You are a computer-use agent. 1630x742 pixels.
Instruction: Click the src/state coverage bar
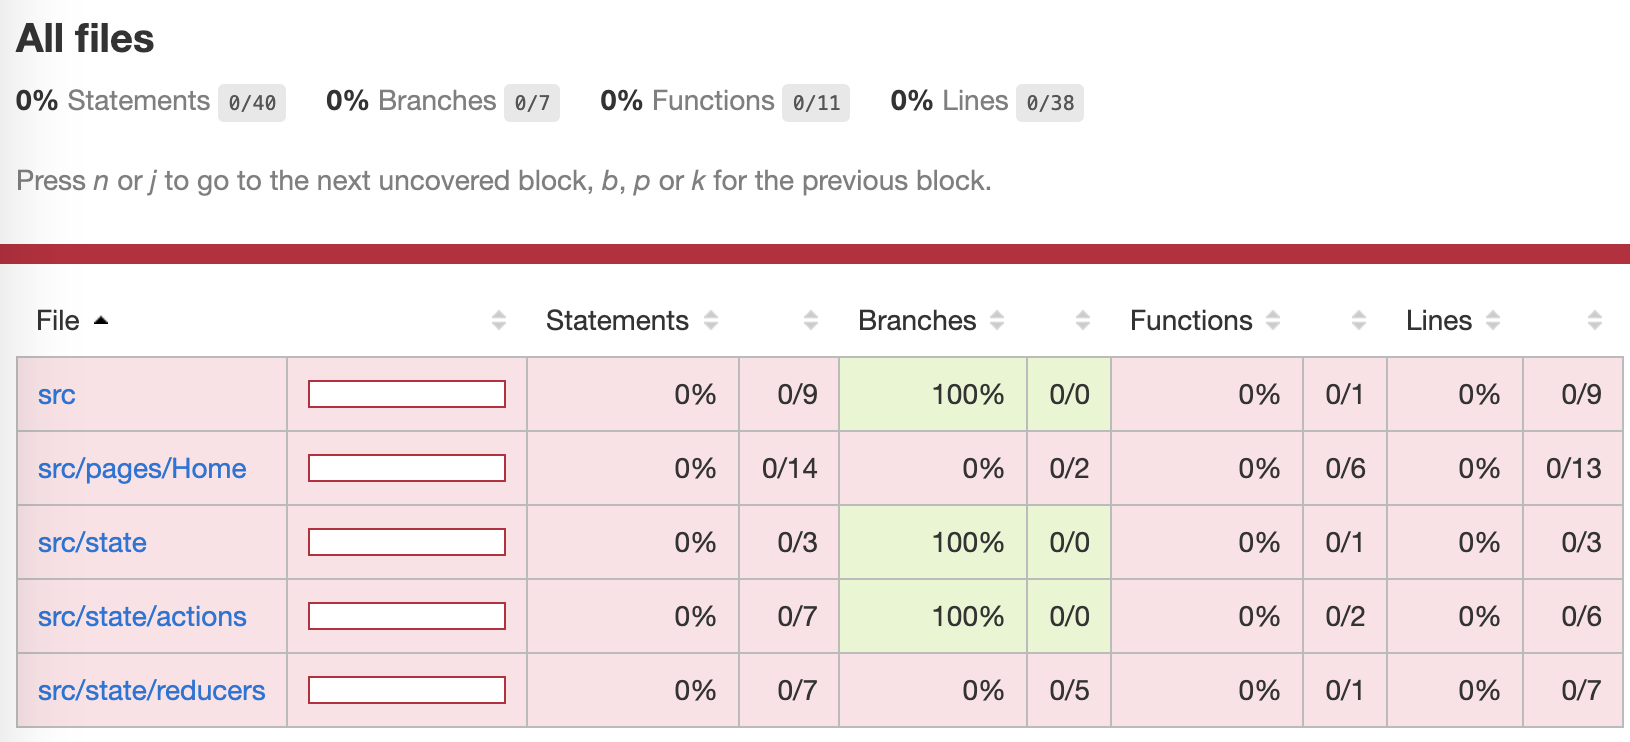(407, 542)
